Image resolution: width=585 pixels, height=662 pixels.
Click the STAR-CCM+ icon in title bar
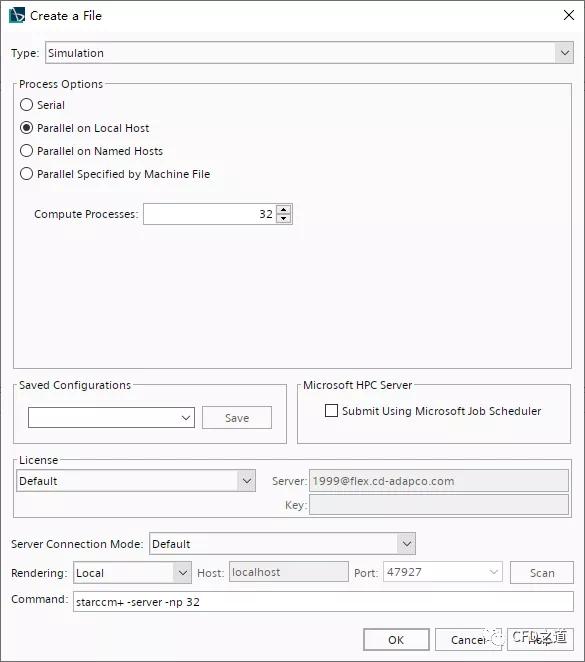17,16
